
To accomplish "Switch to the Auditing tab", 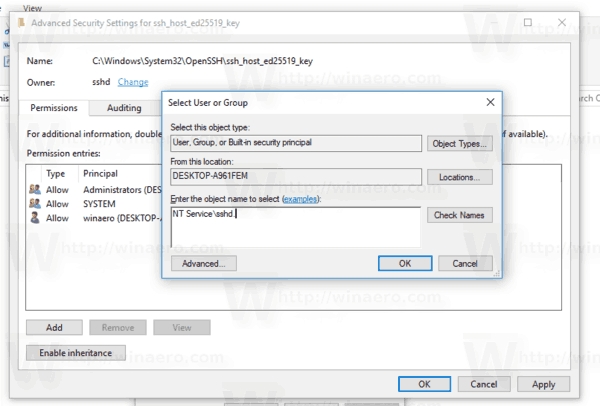I will [124, 107].
